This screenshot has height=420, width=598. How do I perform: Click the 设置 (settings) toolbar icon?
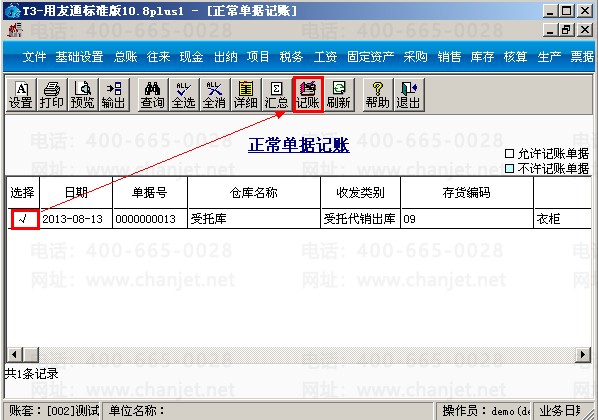point(21,95)
